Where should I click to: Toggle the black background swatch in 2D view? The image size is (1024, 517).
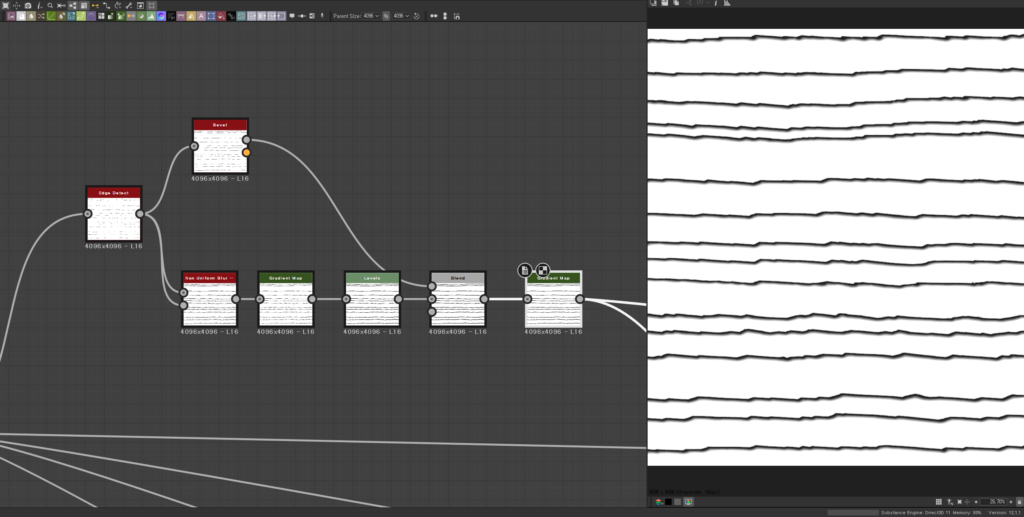coord(667,501)
